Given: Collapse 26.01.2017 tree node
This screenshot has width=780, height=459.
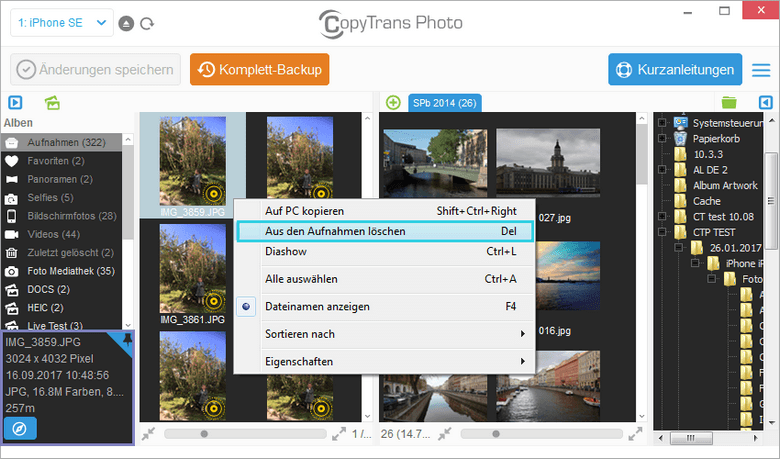Looking at the screenshot, I should pyautogui.click(x=679, y=247).
